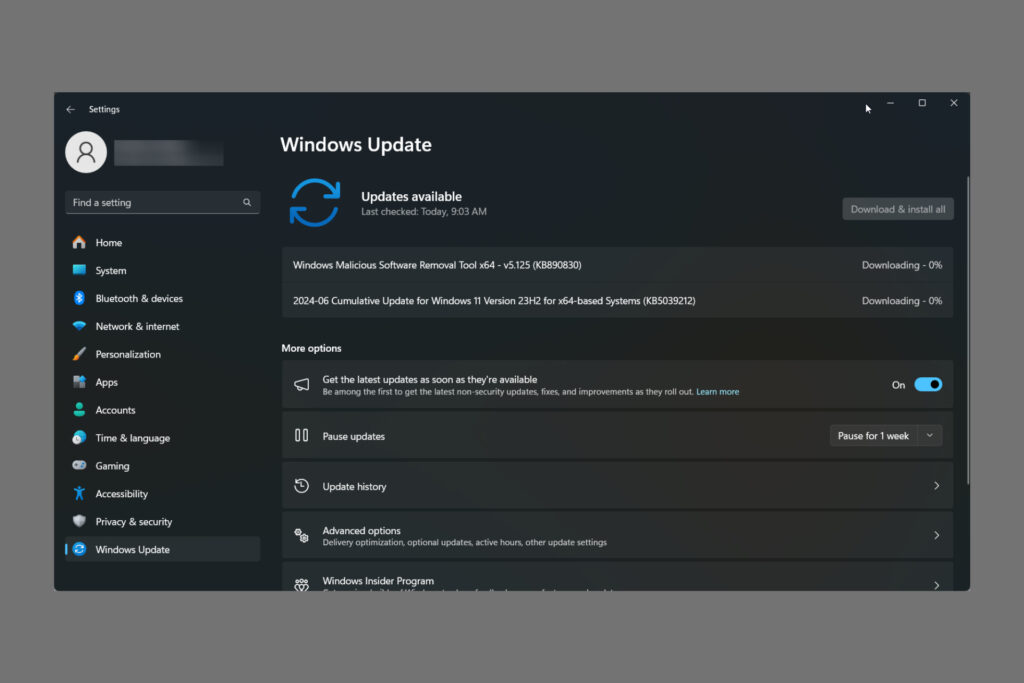Click the Pause updates pause icon

(301, 435)
